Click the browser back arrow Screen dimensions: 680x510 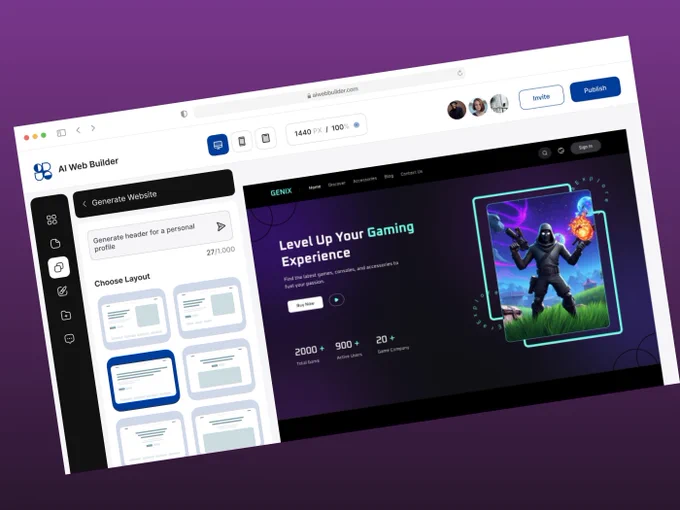coord(78,130)
